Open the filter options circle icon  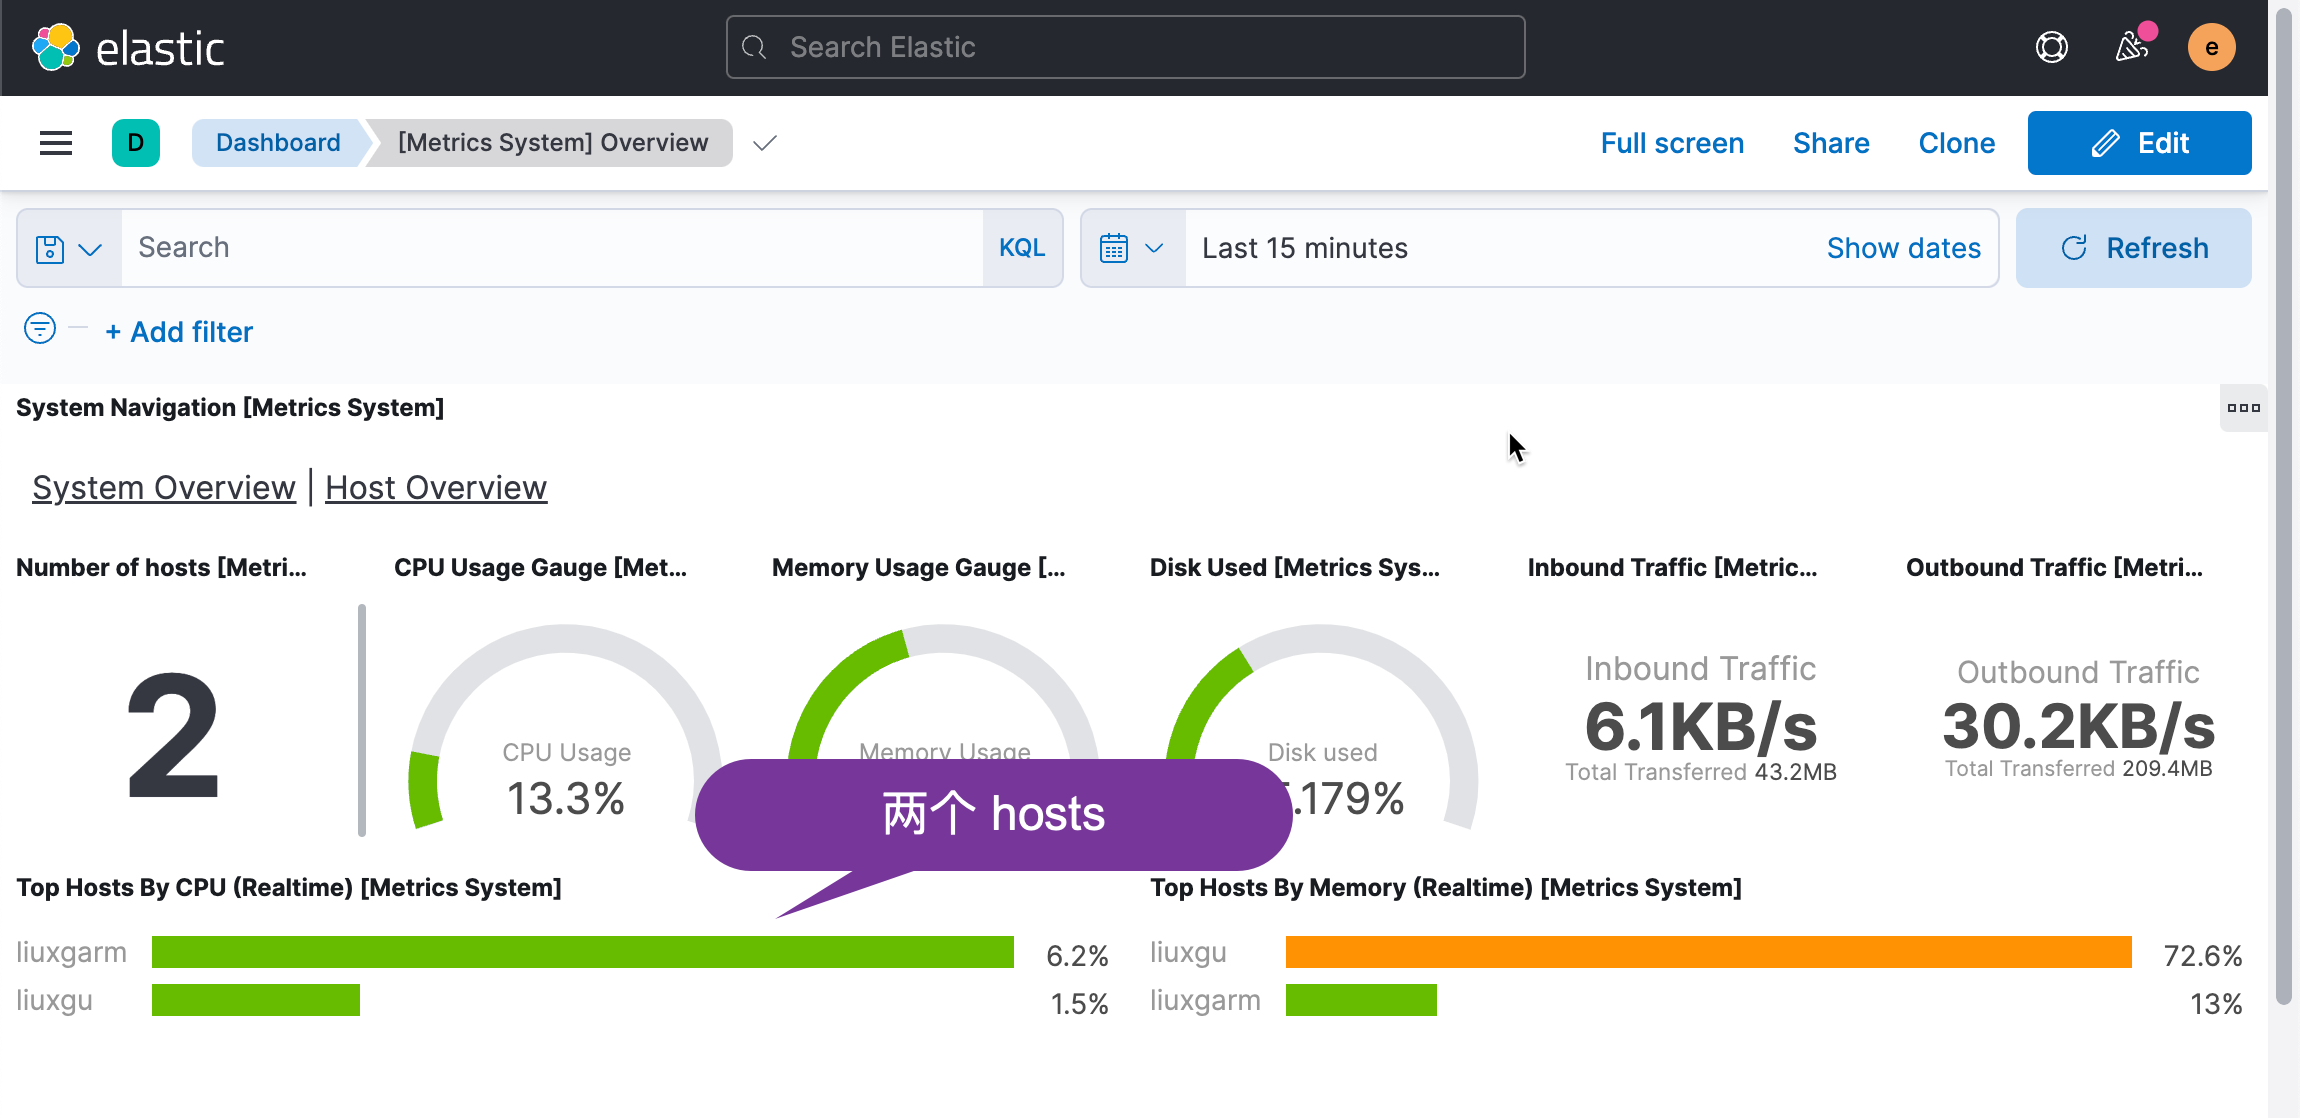40,328
